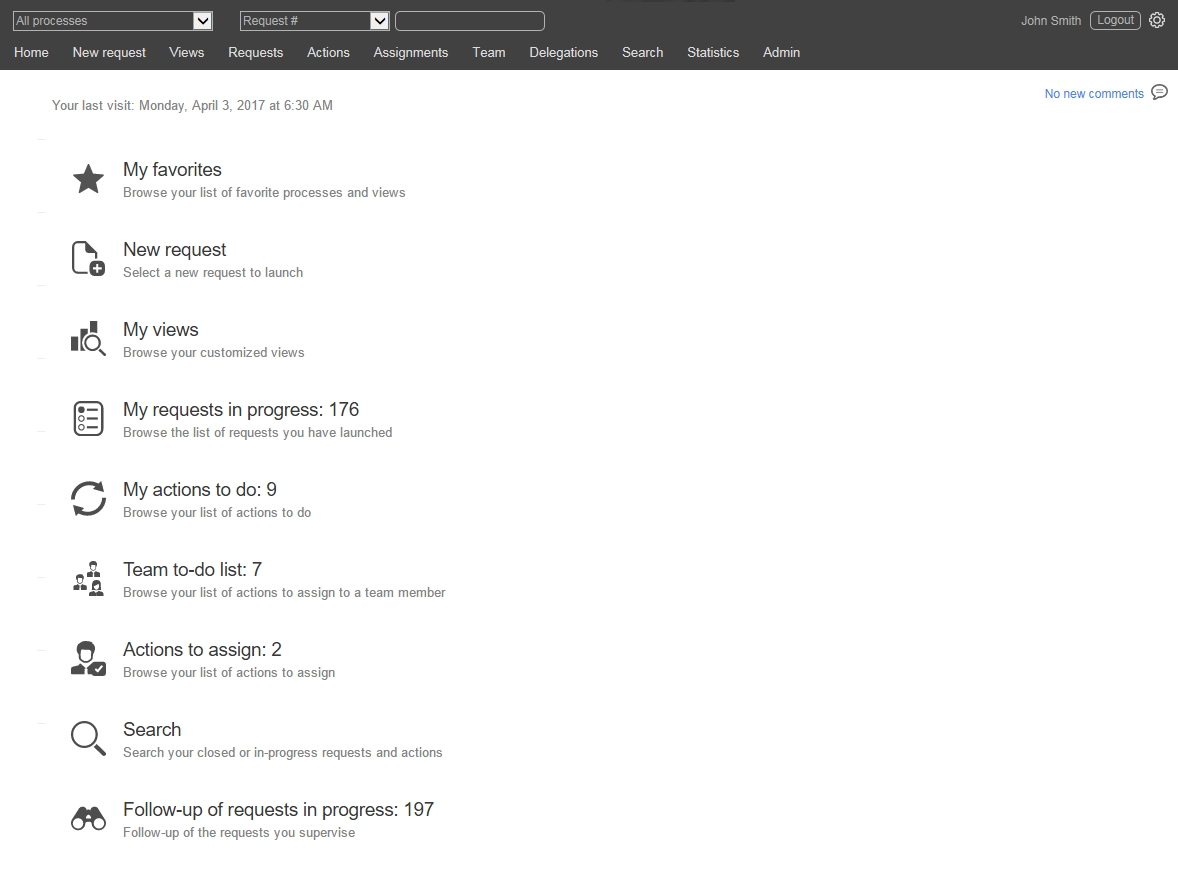Click the New request document icon
This screenshot has width=1178, height=870.
point(88,258)
